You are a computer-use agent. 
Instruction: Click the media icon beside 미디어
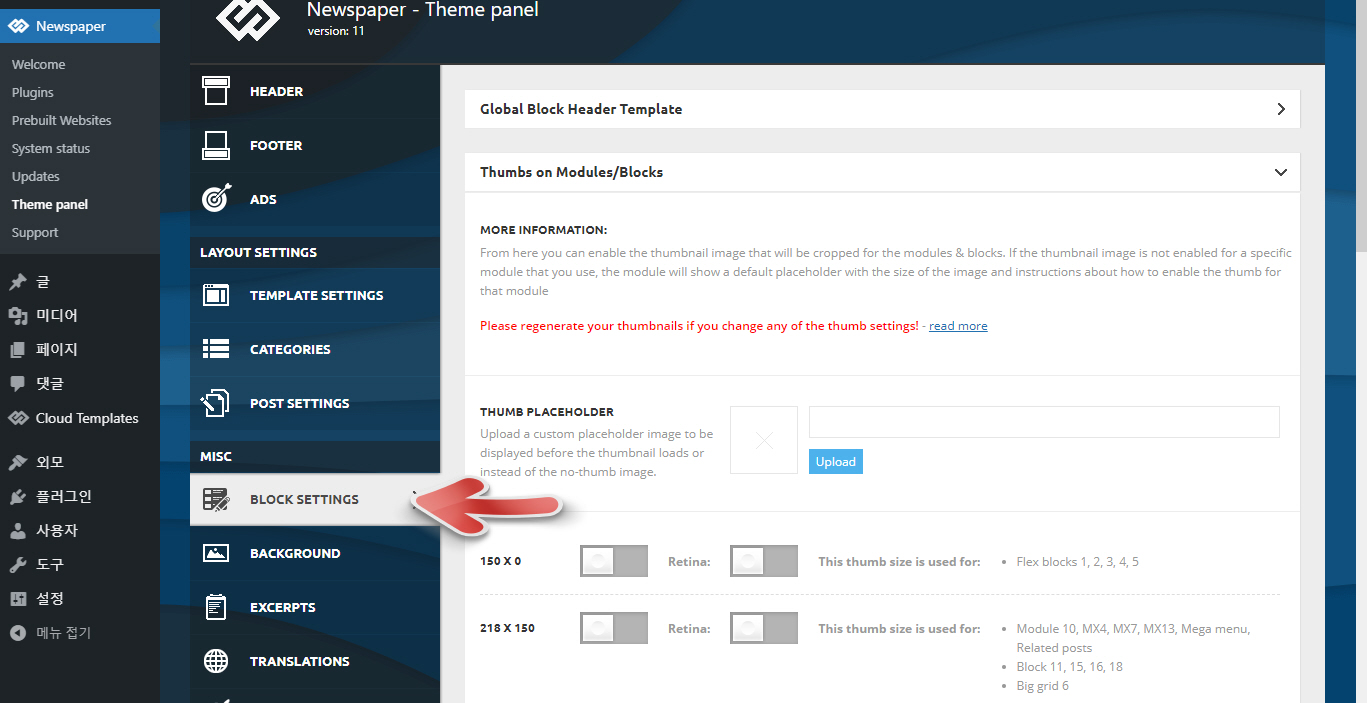coord(18,316)
